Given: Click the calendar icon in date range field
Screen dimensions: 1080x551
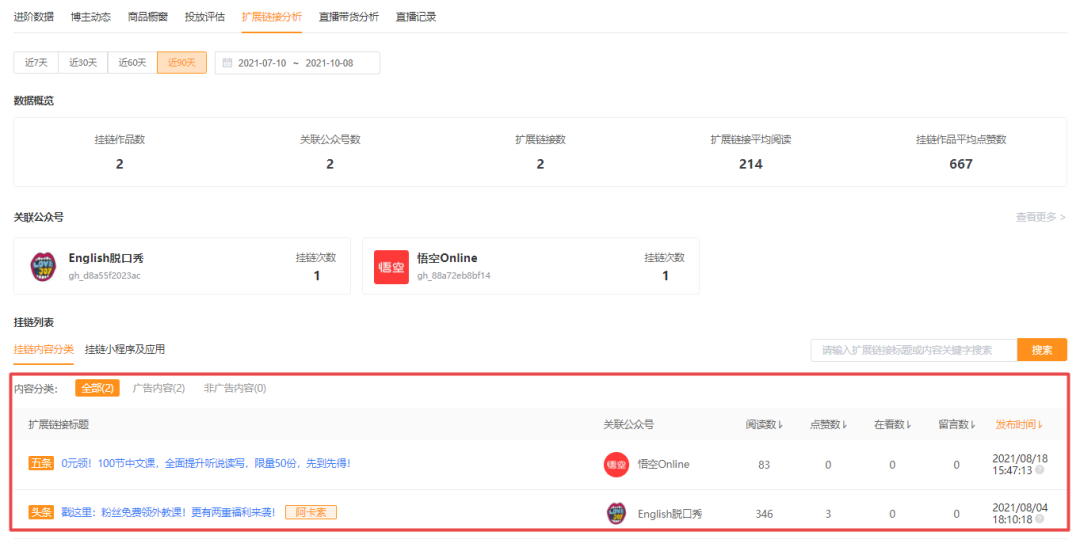Looking at the screenshot, I should [x=227, y=63].
